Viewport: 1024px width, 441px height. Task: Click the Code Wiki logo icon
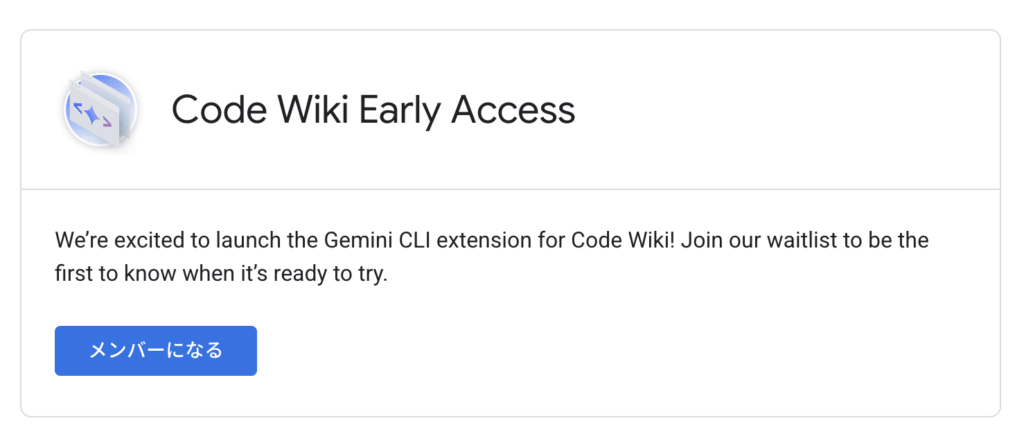coord(100,111)
